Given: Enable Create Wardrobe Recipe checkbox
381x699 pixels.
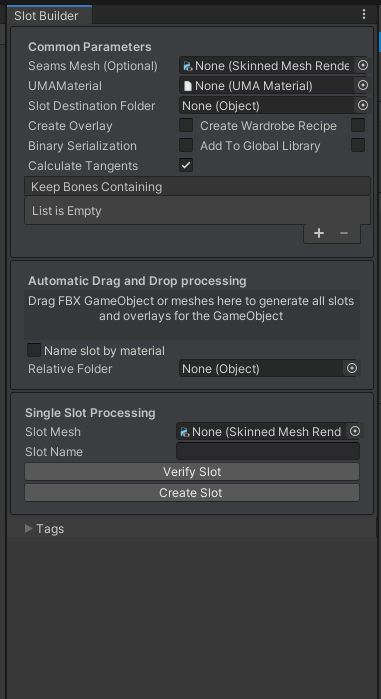Looking at the screenshot, I should (x=358, y=125).
